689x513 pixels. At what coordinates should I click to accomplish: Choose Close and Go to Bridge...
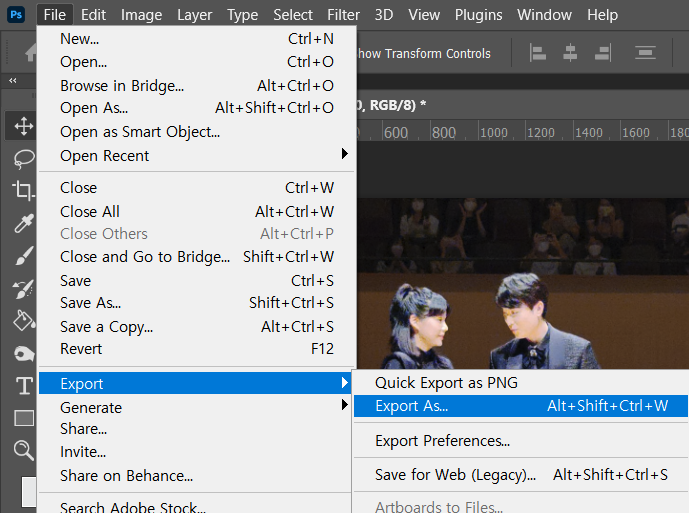(x=197, y=257)
